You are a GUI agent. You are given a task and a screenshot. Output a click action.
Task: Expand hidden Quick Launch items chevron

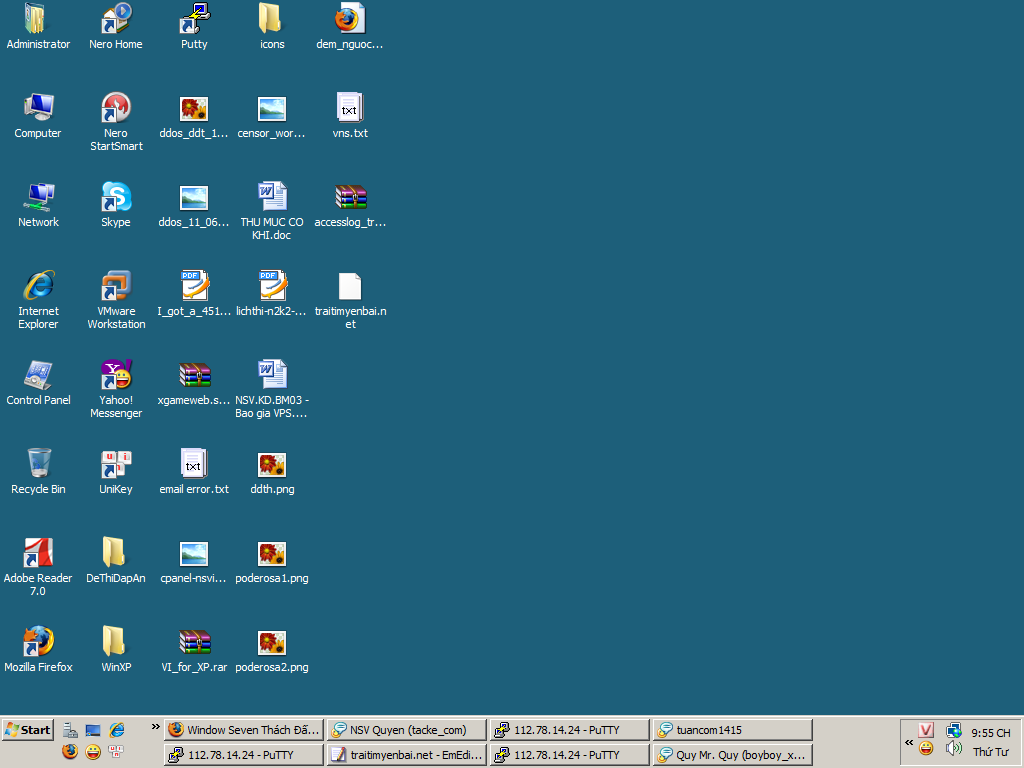tap(156, 727)
